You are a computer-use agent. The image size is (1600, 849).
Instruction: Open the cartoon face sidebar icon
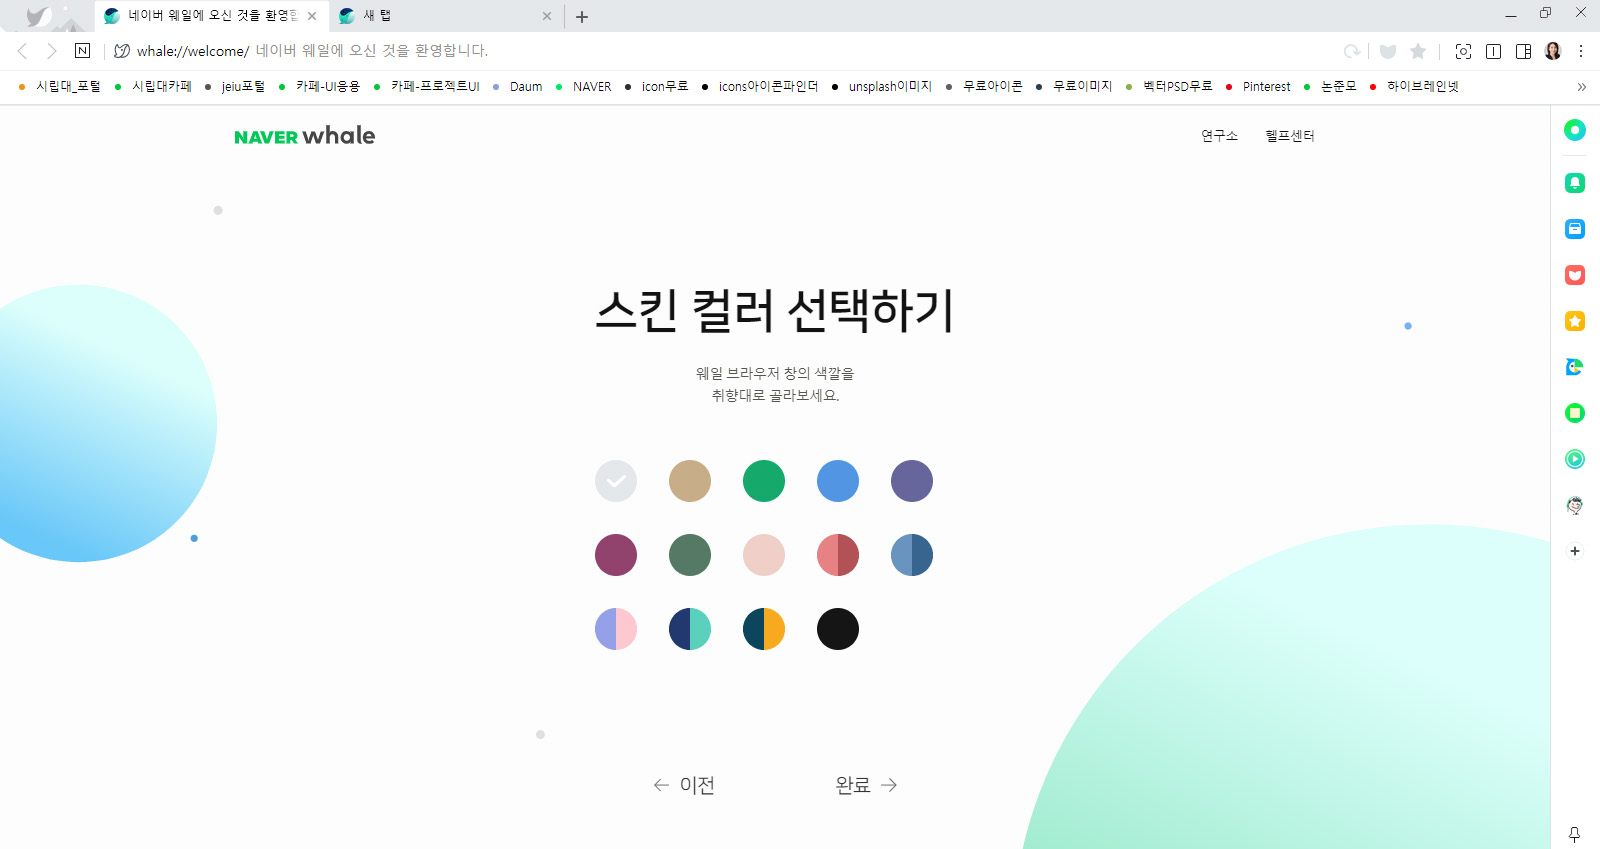click(x=1575, y=505)
